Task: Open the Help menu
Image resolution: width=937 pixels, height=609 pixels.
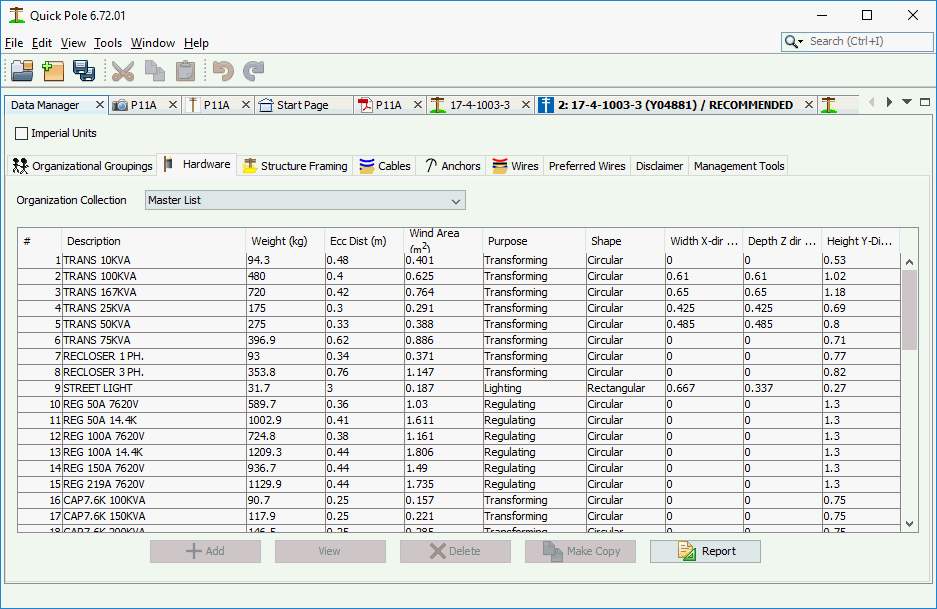Action: pyautogui.click(x=196, y=43)
